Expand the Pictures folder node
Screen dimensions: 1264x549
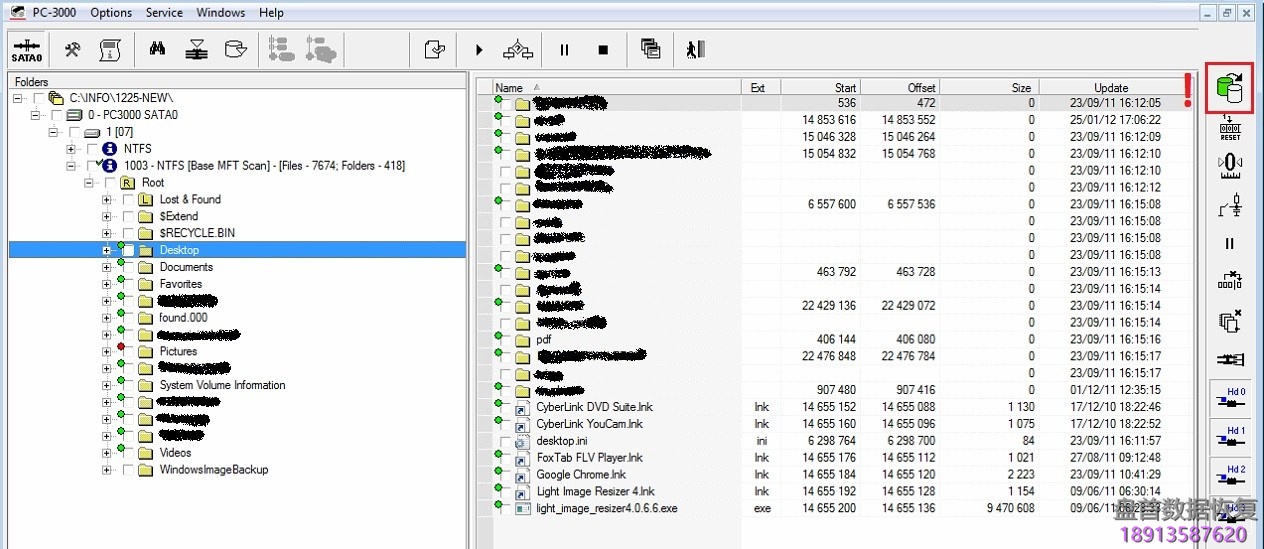106,352
